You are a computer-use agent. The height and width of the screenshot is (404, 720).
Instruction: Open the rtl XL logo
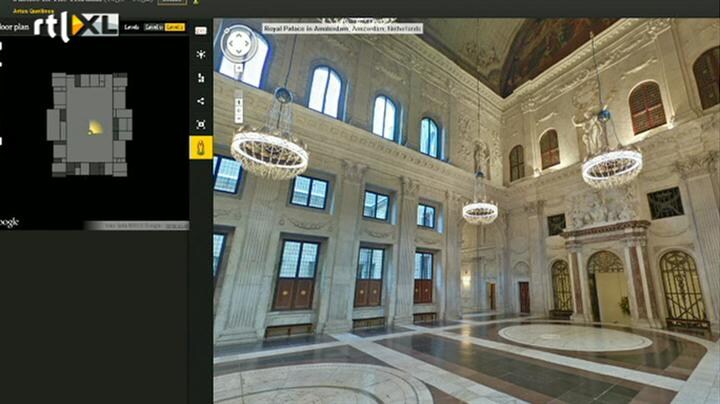(x=76, y=27)
